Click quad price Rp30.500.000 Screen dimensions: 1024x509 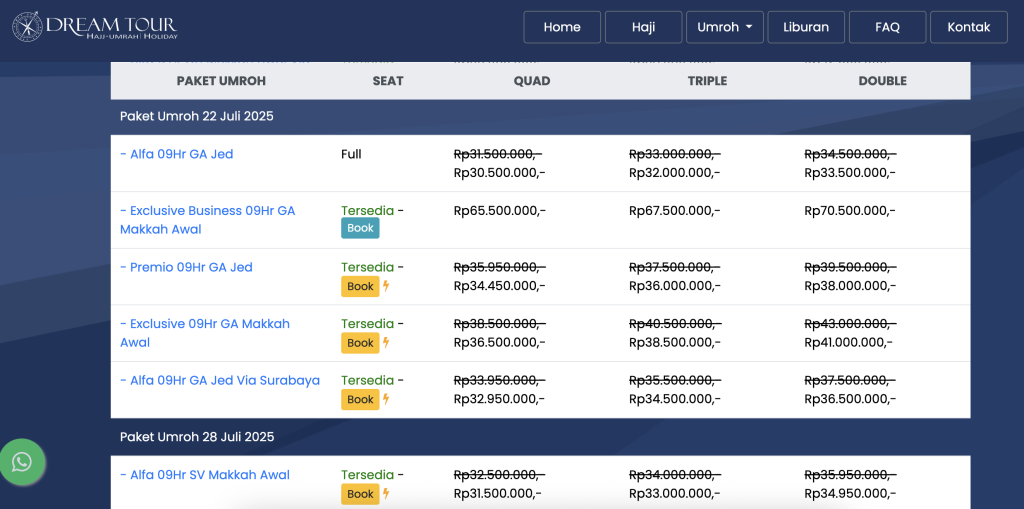500,173
